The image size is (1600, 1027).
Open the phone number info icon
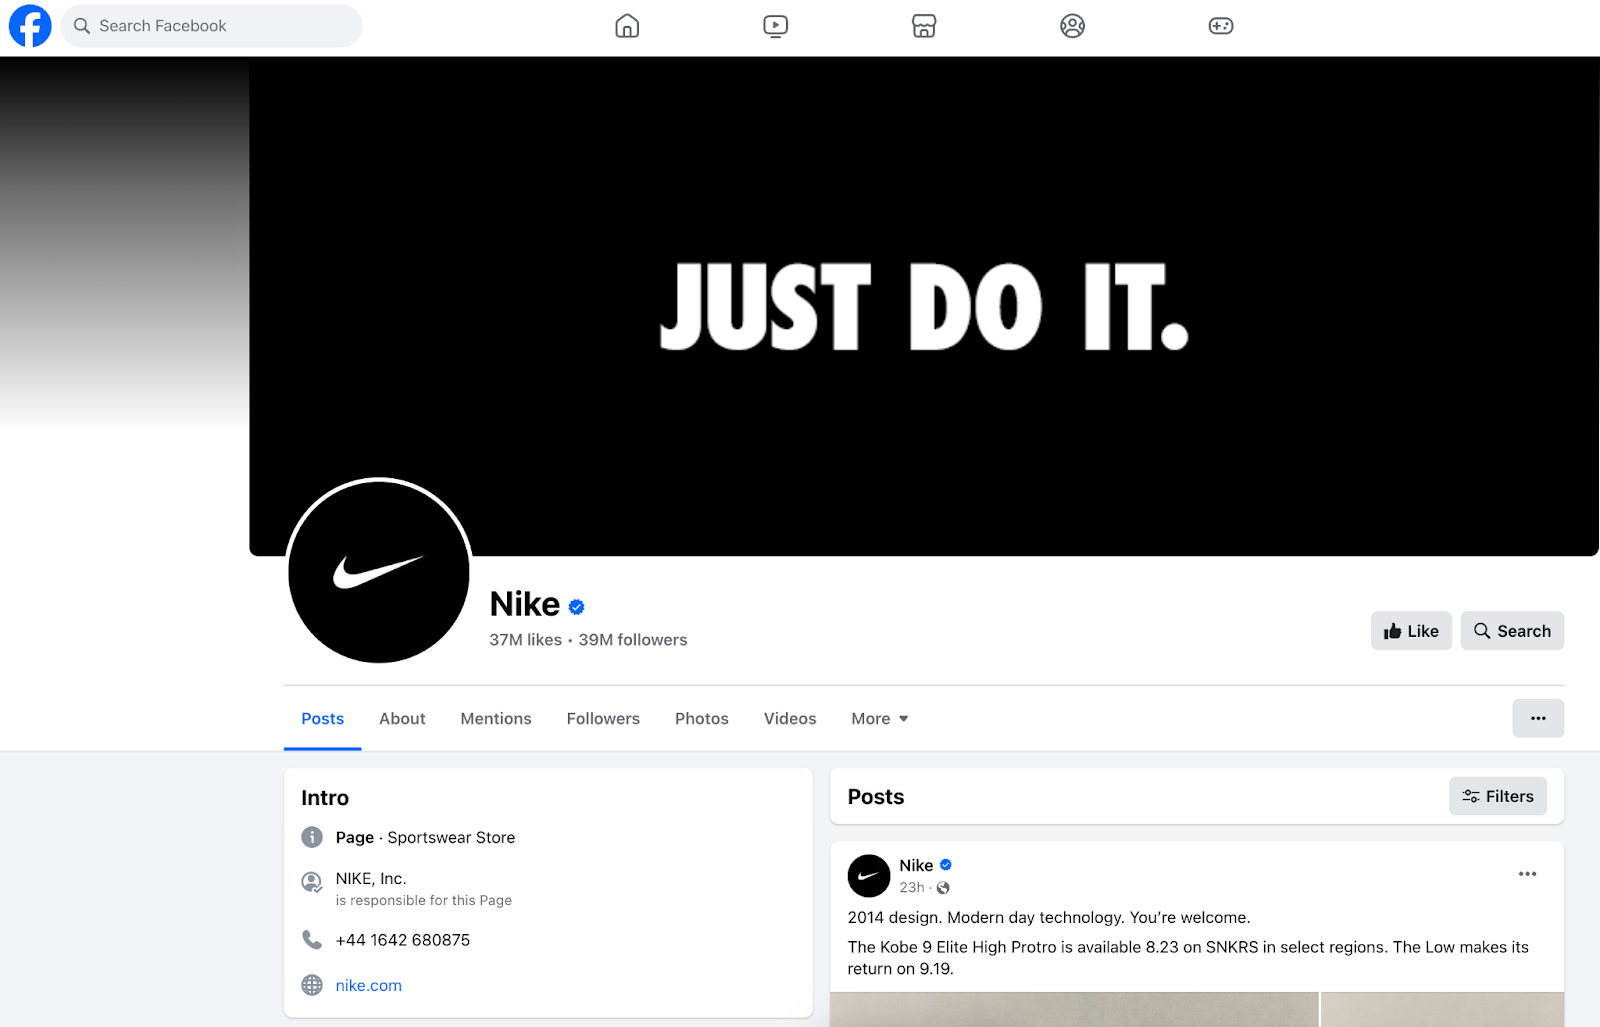click(x=311, y=939)
